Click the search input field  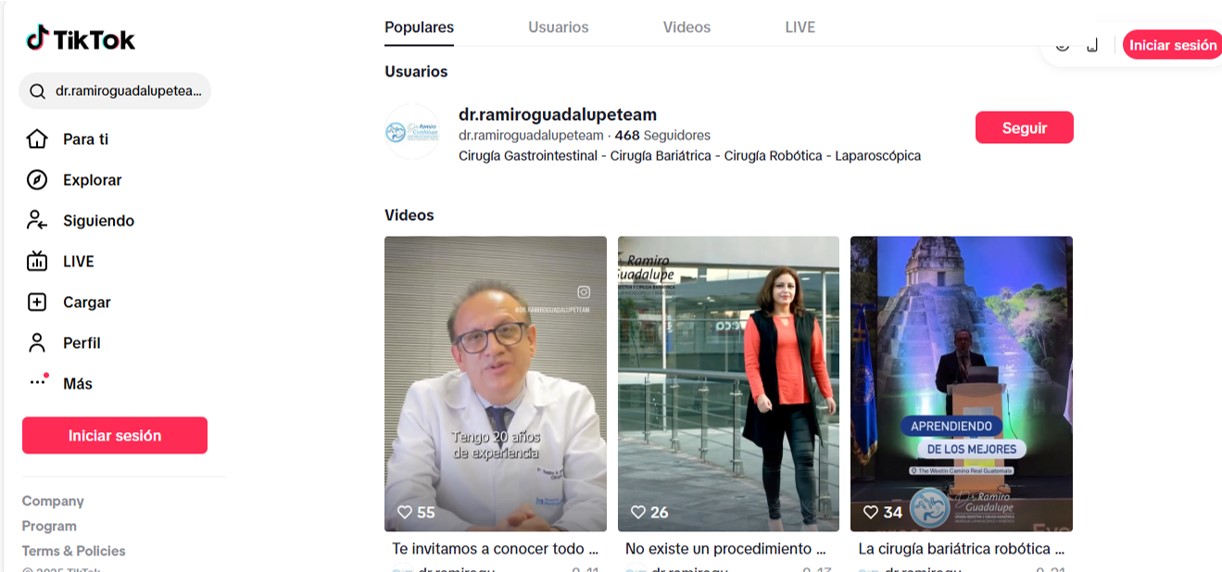click(x=128, y=91)
